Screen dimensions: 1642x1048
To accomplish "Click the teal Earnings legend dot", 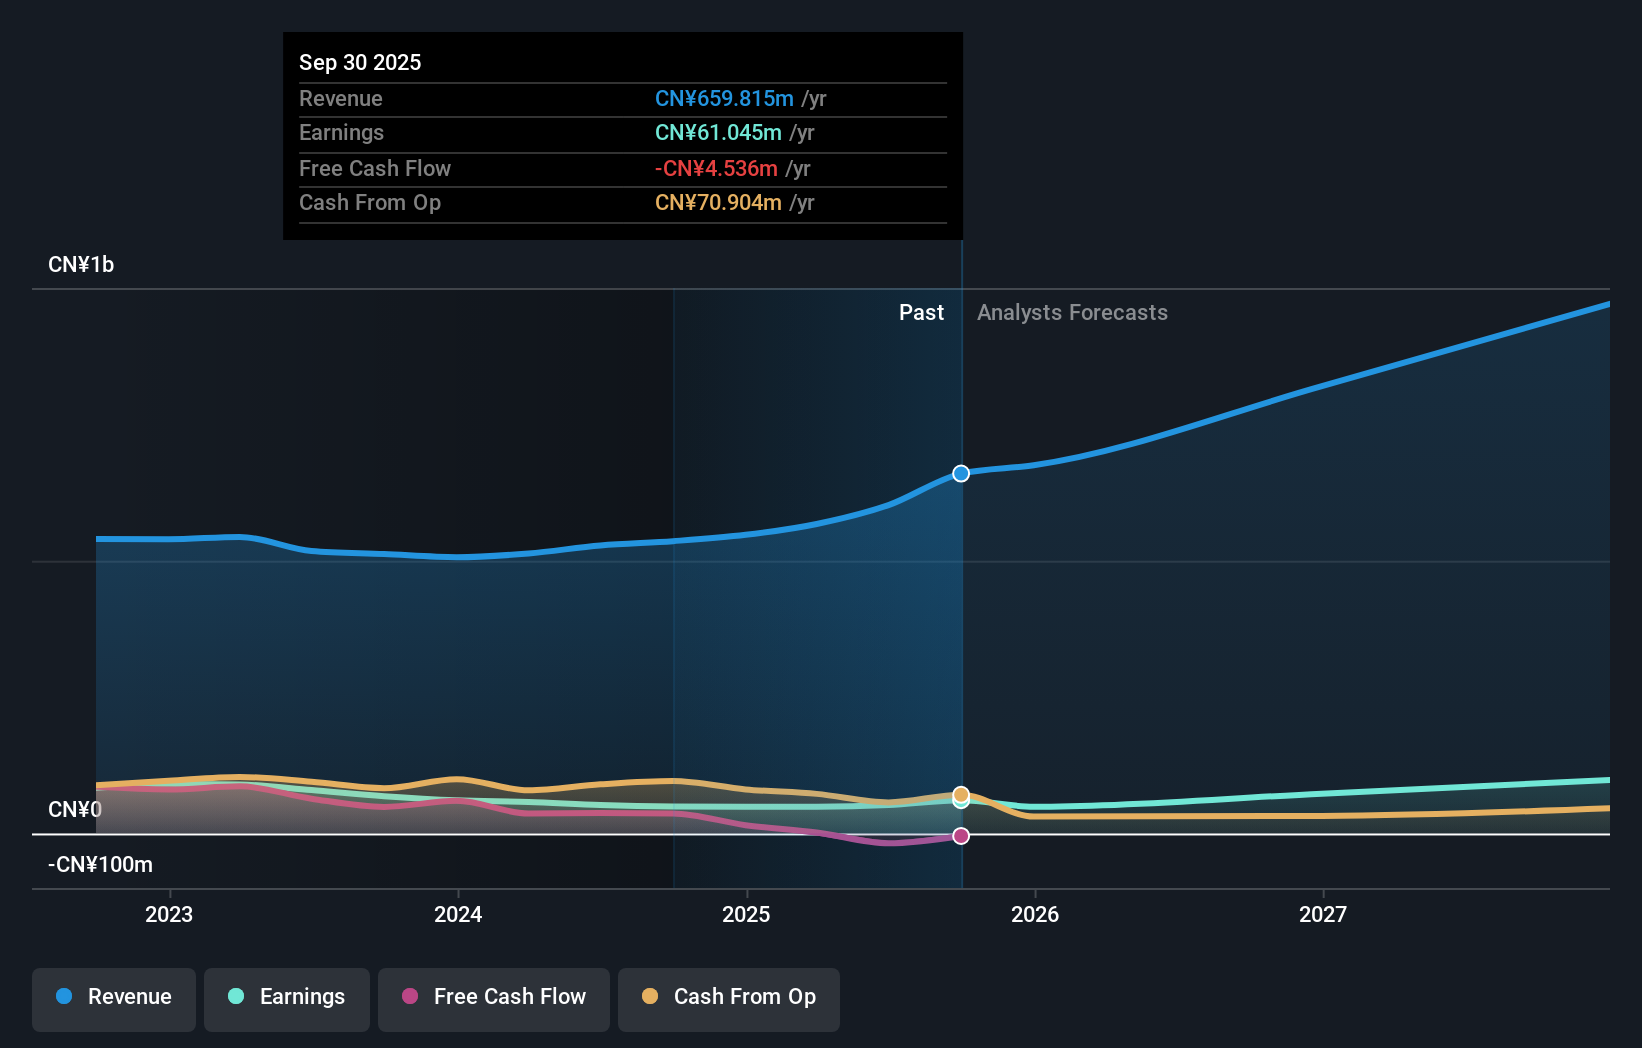I will [x=236, y=996].
